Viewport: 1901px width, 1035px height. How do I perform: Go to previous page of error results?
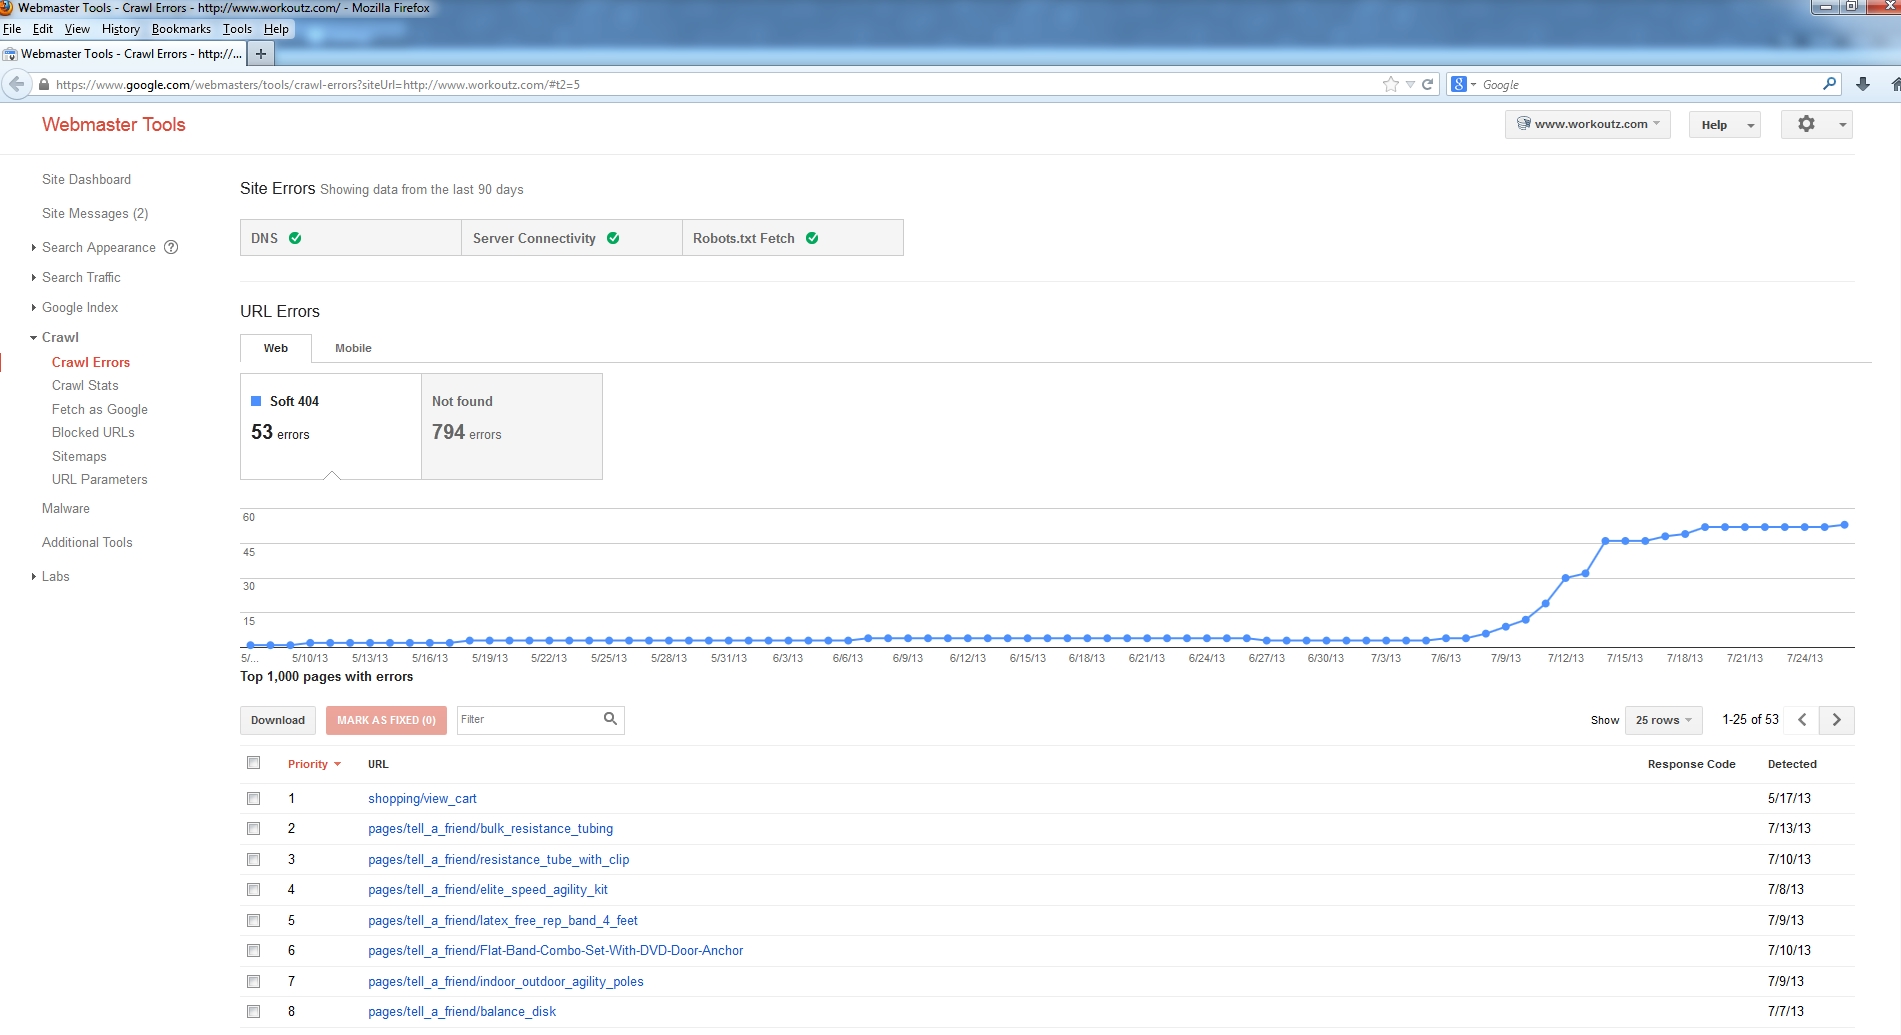pos(1802,720)
